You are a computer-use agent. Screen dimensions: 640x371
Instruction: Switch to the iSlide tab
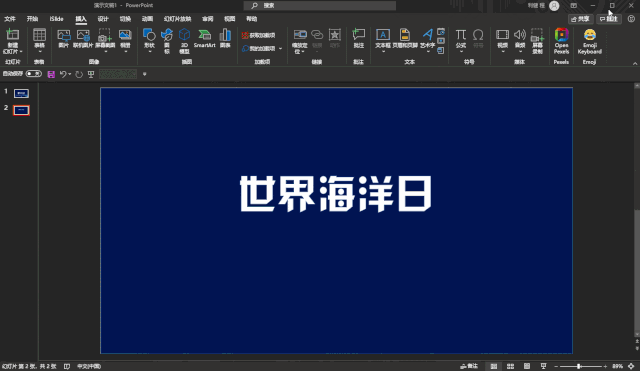pyautogui.click(x=56, y=19)
